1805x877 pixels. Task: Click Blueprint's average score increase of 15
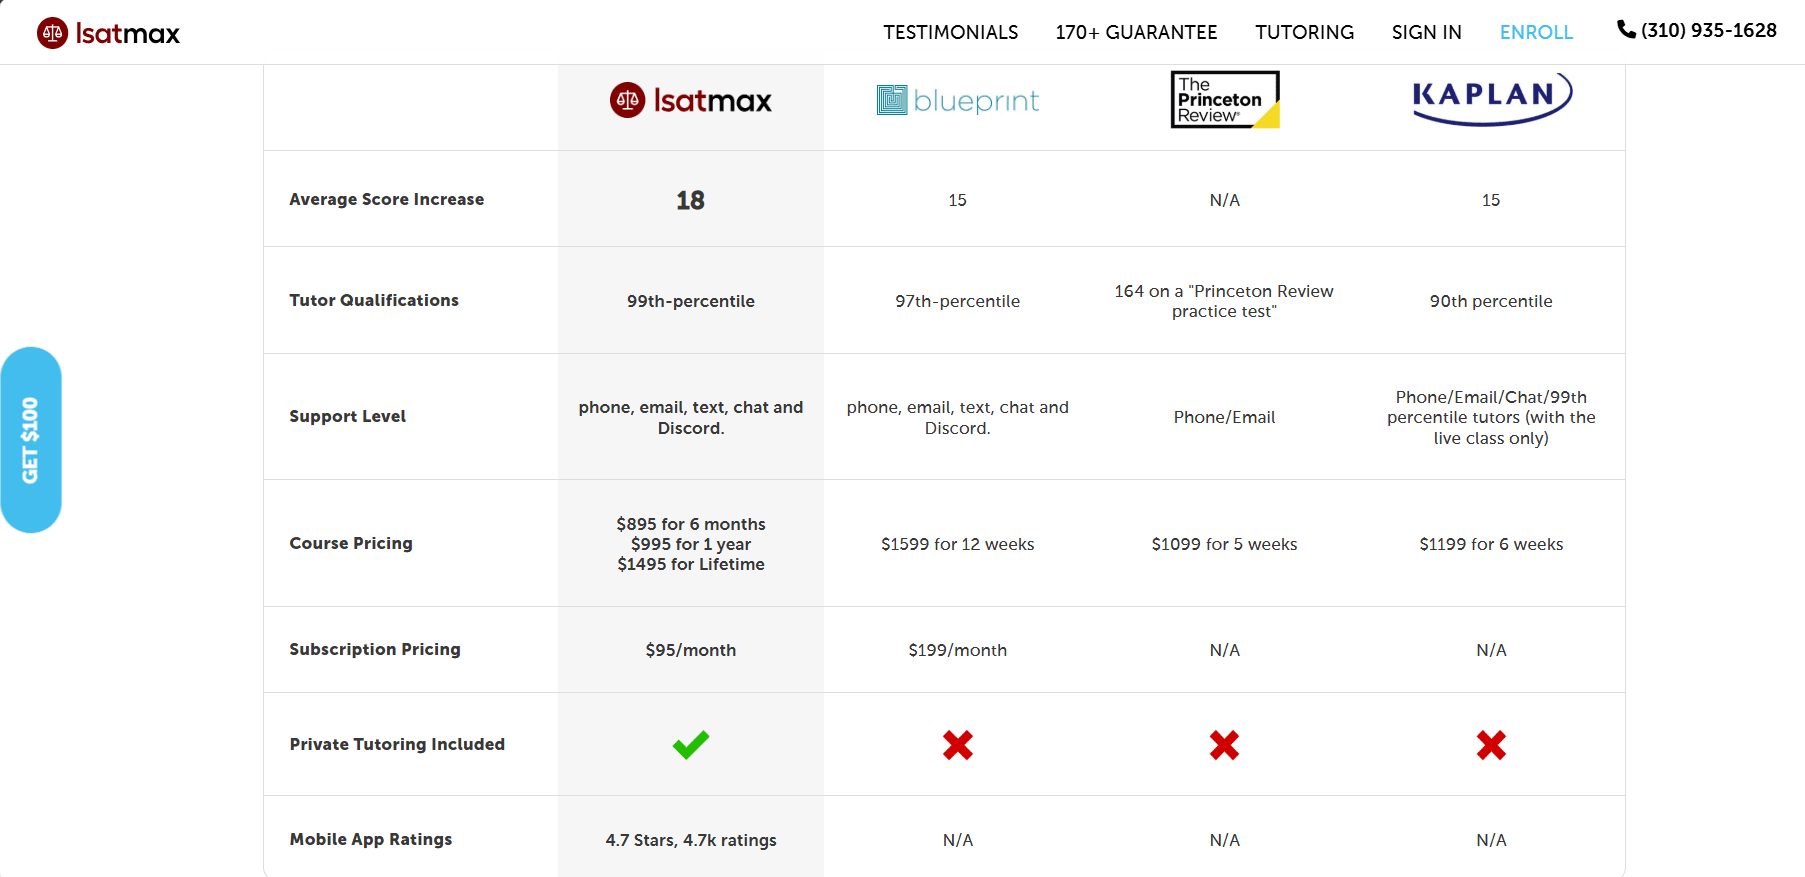coord(958,200)
